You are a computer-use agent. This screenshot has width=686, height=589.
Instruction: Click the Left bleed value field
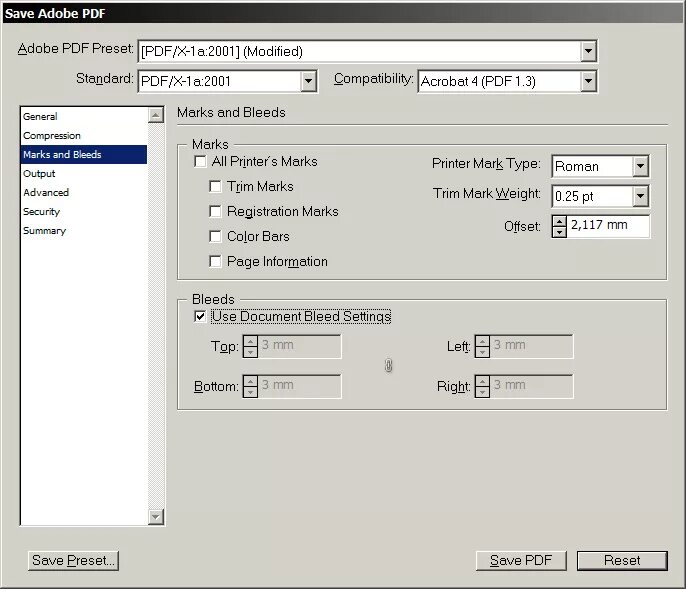pos(531,347)
